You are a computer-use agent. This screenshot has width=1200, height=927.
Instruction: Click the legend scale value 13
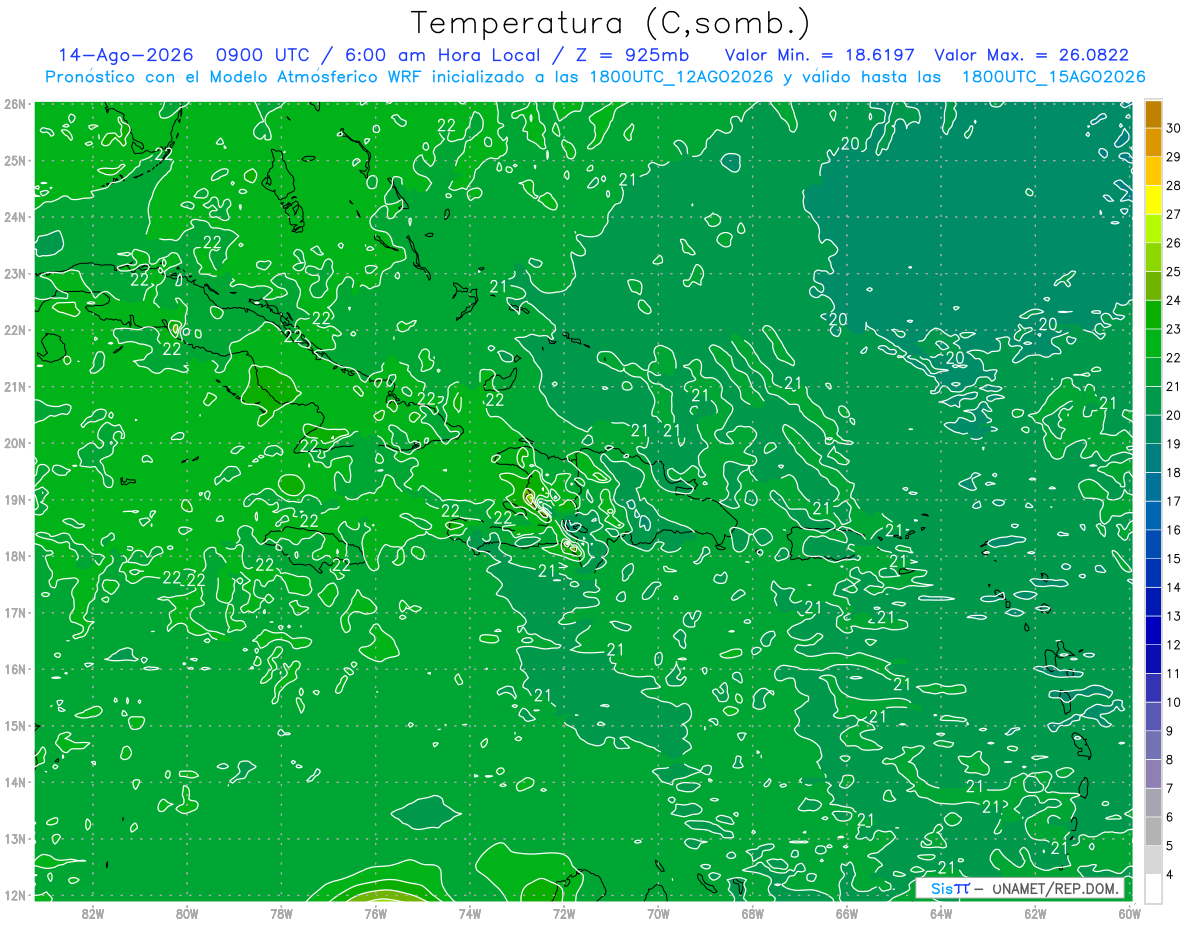[1174, 617]
